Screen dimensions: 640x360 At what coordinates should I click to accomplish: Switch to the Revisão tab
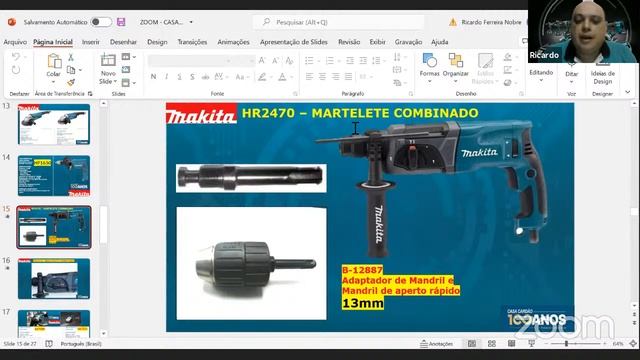[x=349, y=42]
